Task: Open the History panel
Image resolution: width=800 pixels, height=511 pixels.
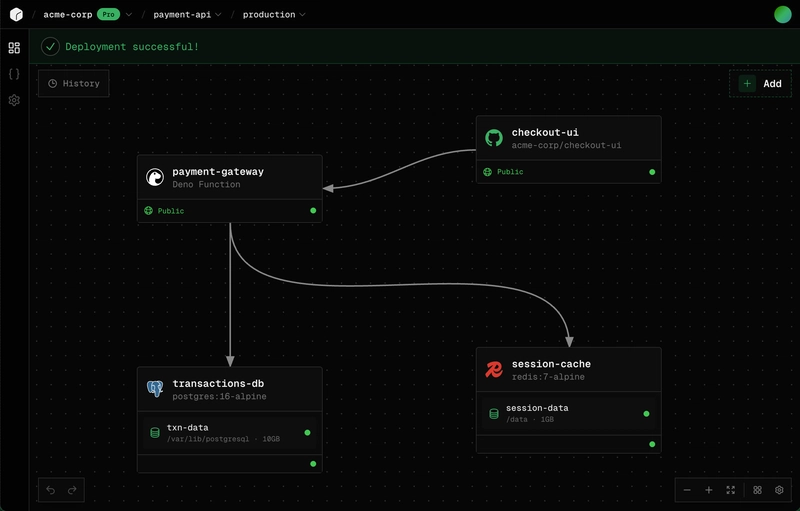Action: [74, 83]
